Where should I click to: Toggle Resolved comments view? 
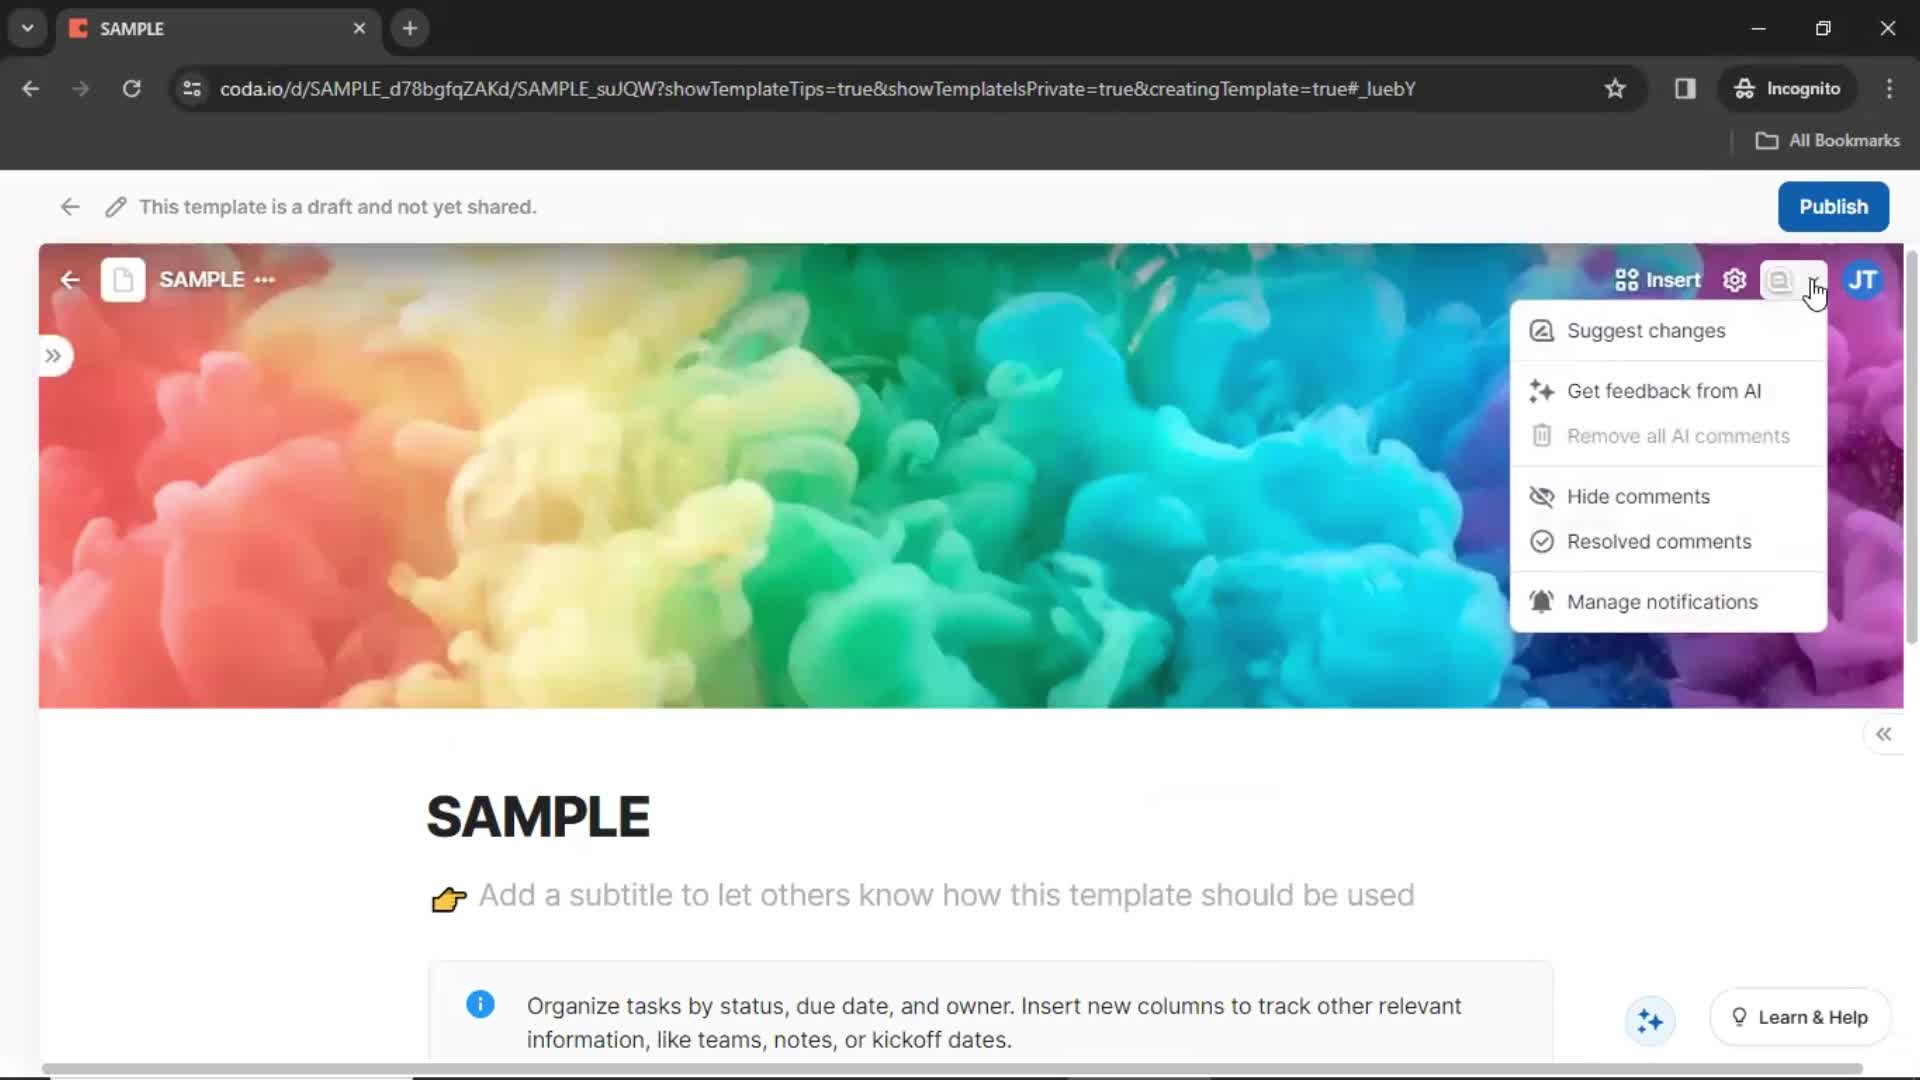point(1660,542)
